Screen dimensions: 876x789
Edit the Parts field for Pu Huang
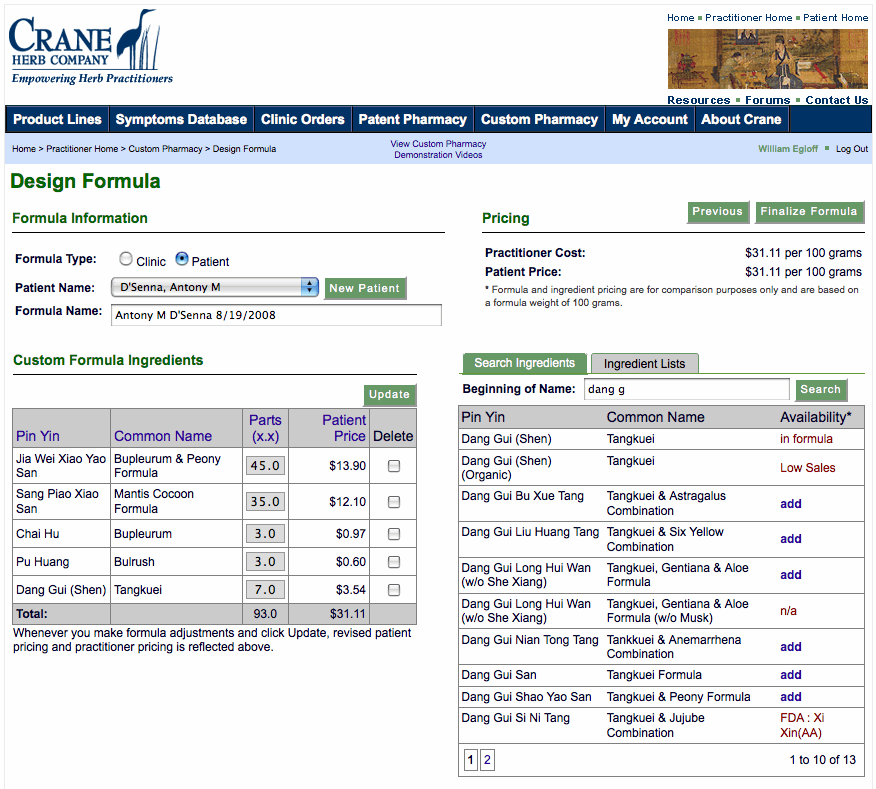265,562
